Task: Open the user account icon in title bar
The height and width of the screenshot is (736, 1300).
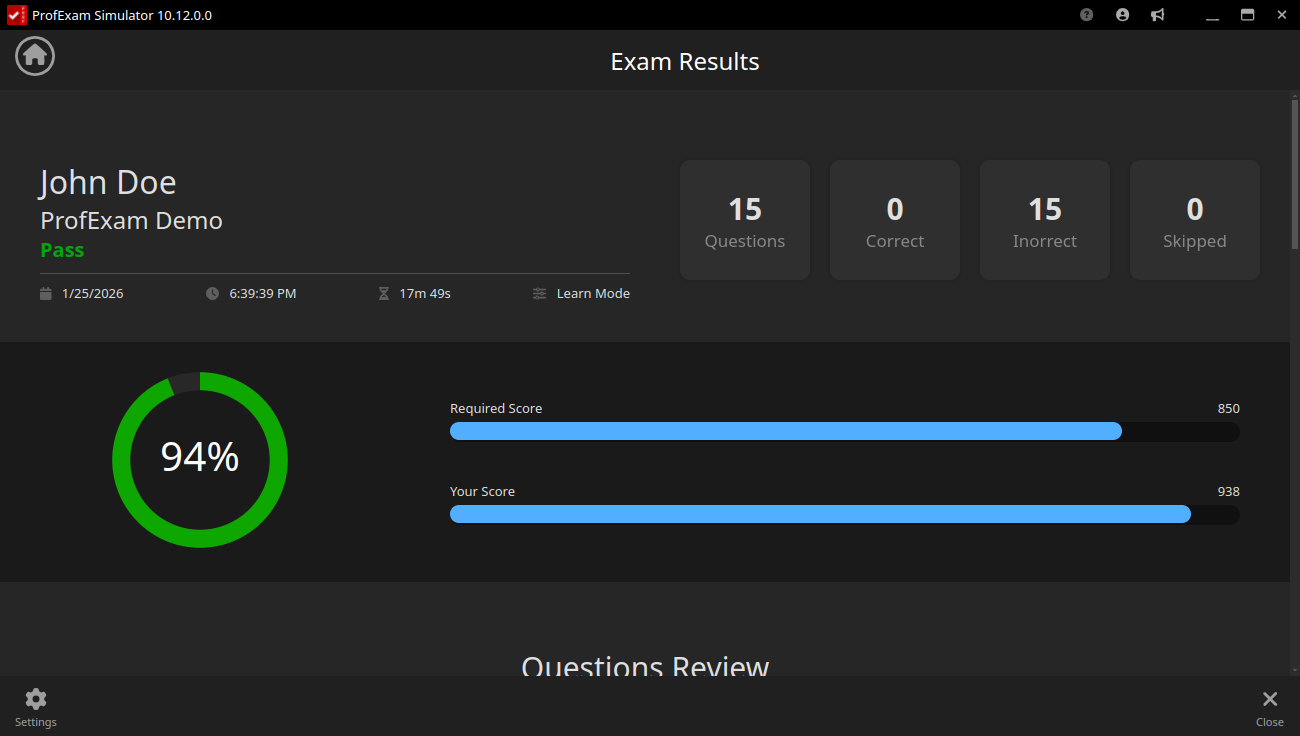Action: point(1122,15)
